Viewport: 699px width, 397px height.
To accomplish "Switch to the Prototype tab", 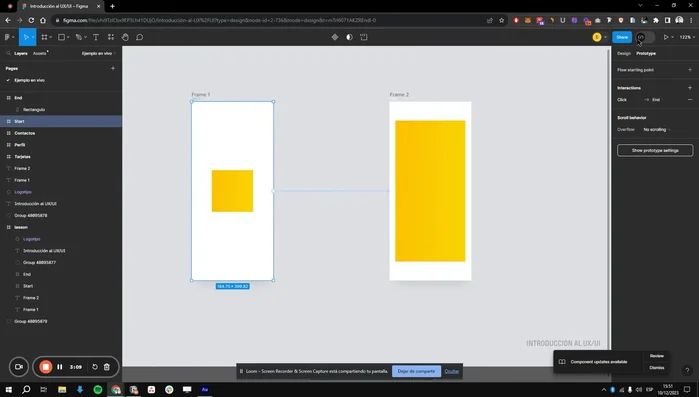I will 646,53.
